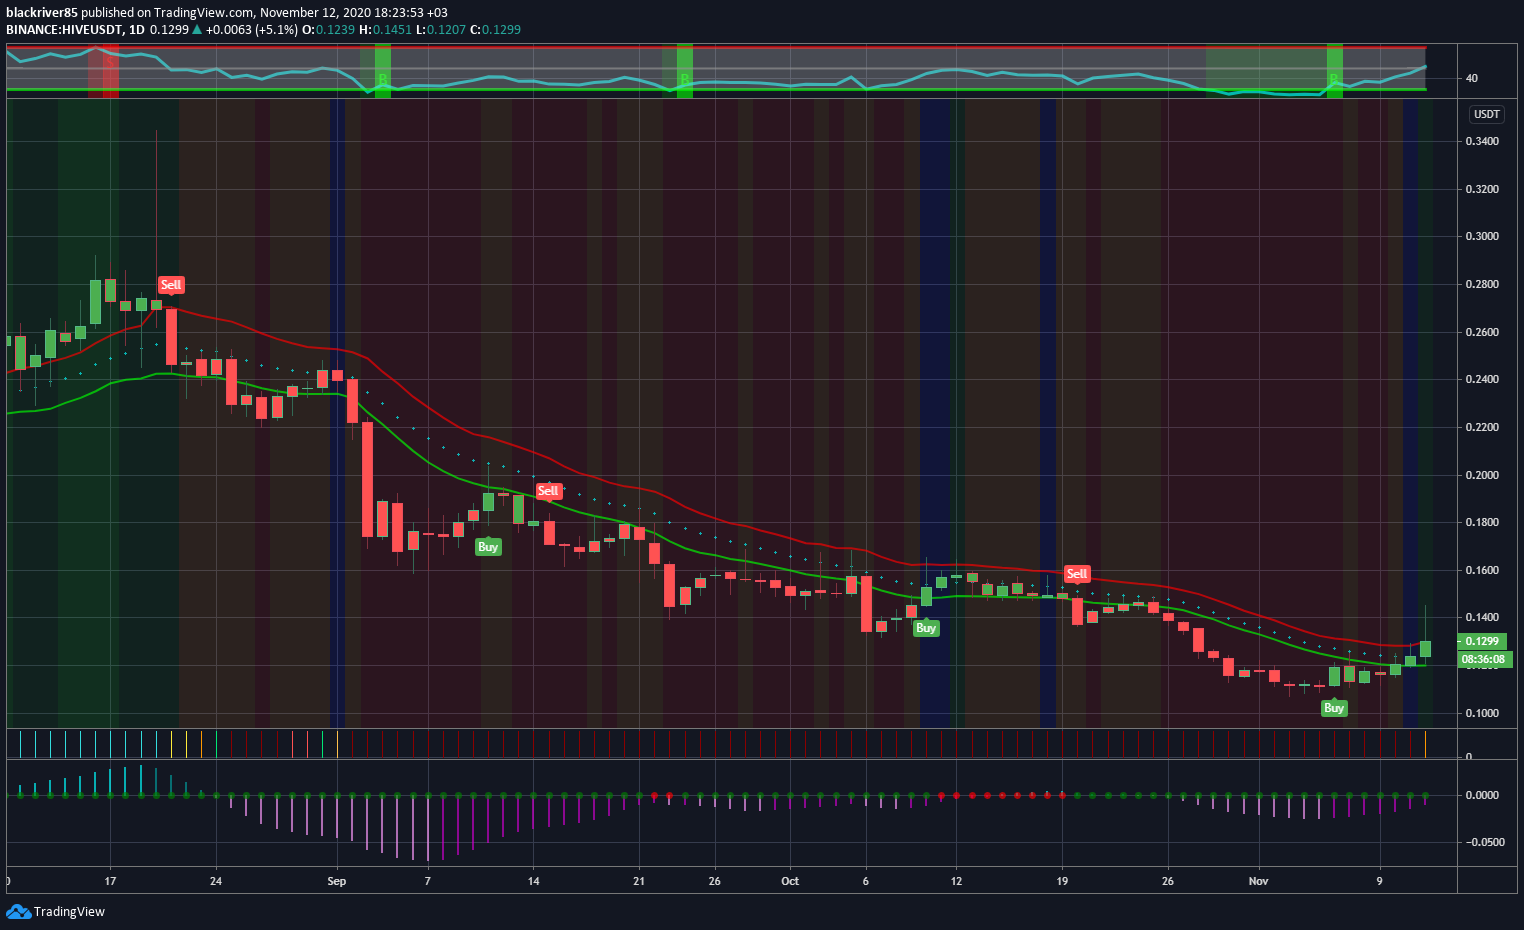Click the date label 26 after October 19
Viewport: 1524px width, 930px height.
click(x=1168, y=881)
